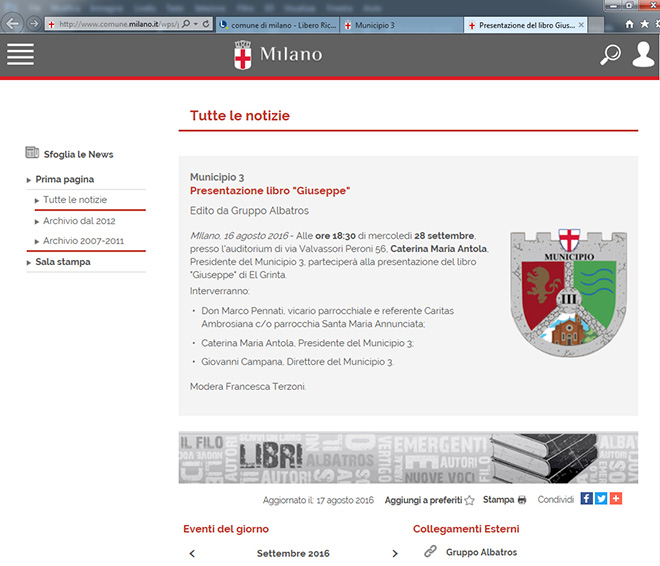This screenshot has height=566, width=660.
Task: Go to next month in calendar
Action: click(395, 553)
